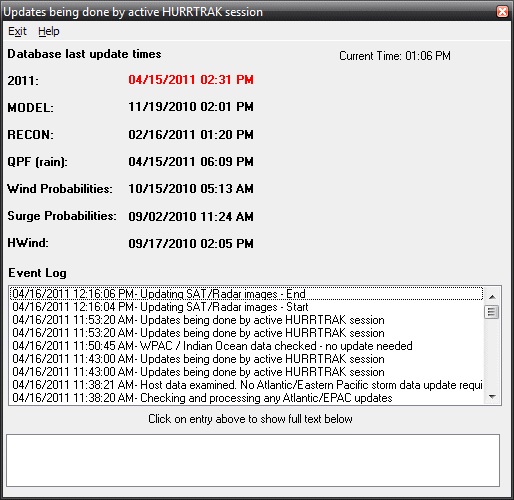Click the MODEL last update time
Image resolution: width=514 pixels, height=500 pixels.
(x=191, y=107)
